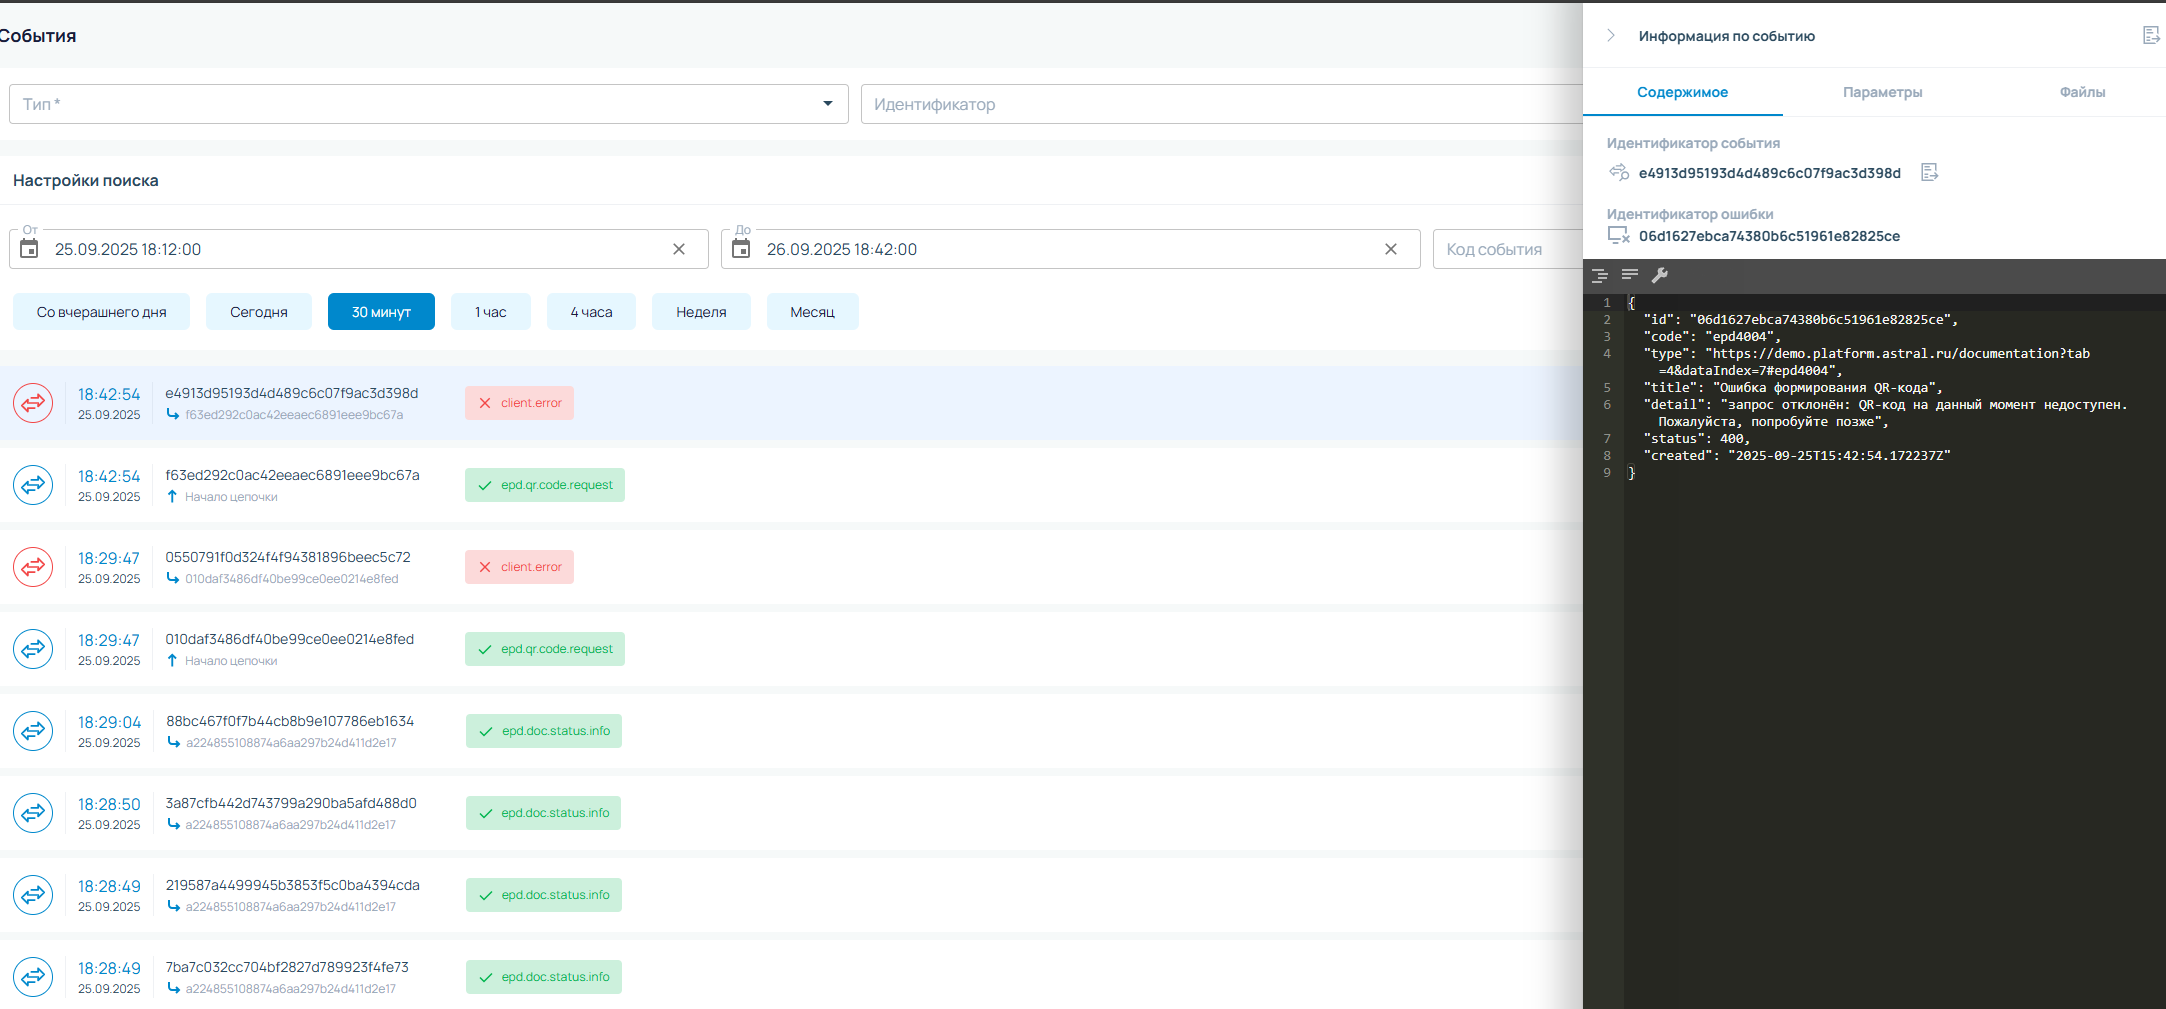2166x1009 pixels.
Task: Click event icon for 219587a4499945b3853f5c0ba4394cda
Action: click(x=33, y=895)
